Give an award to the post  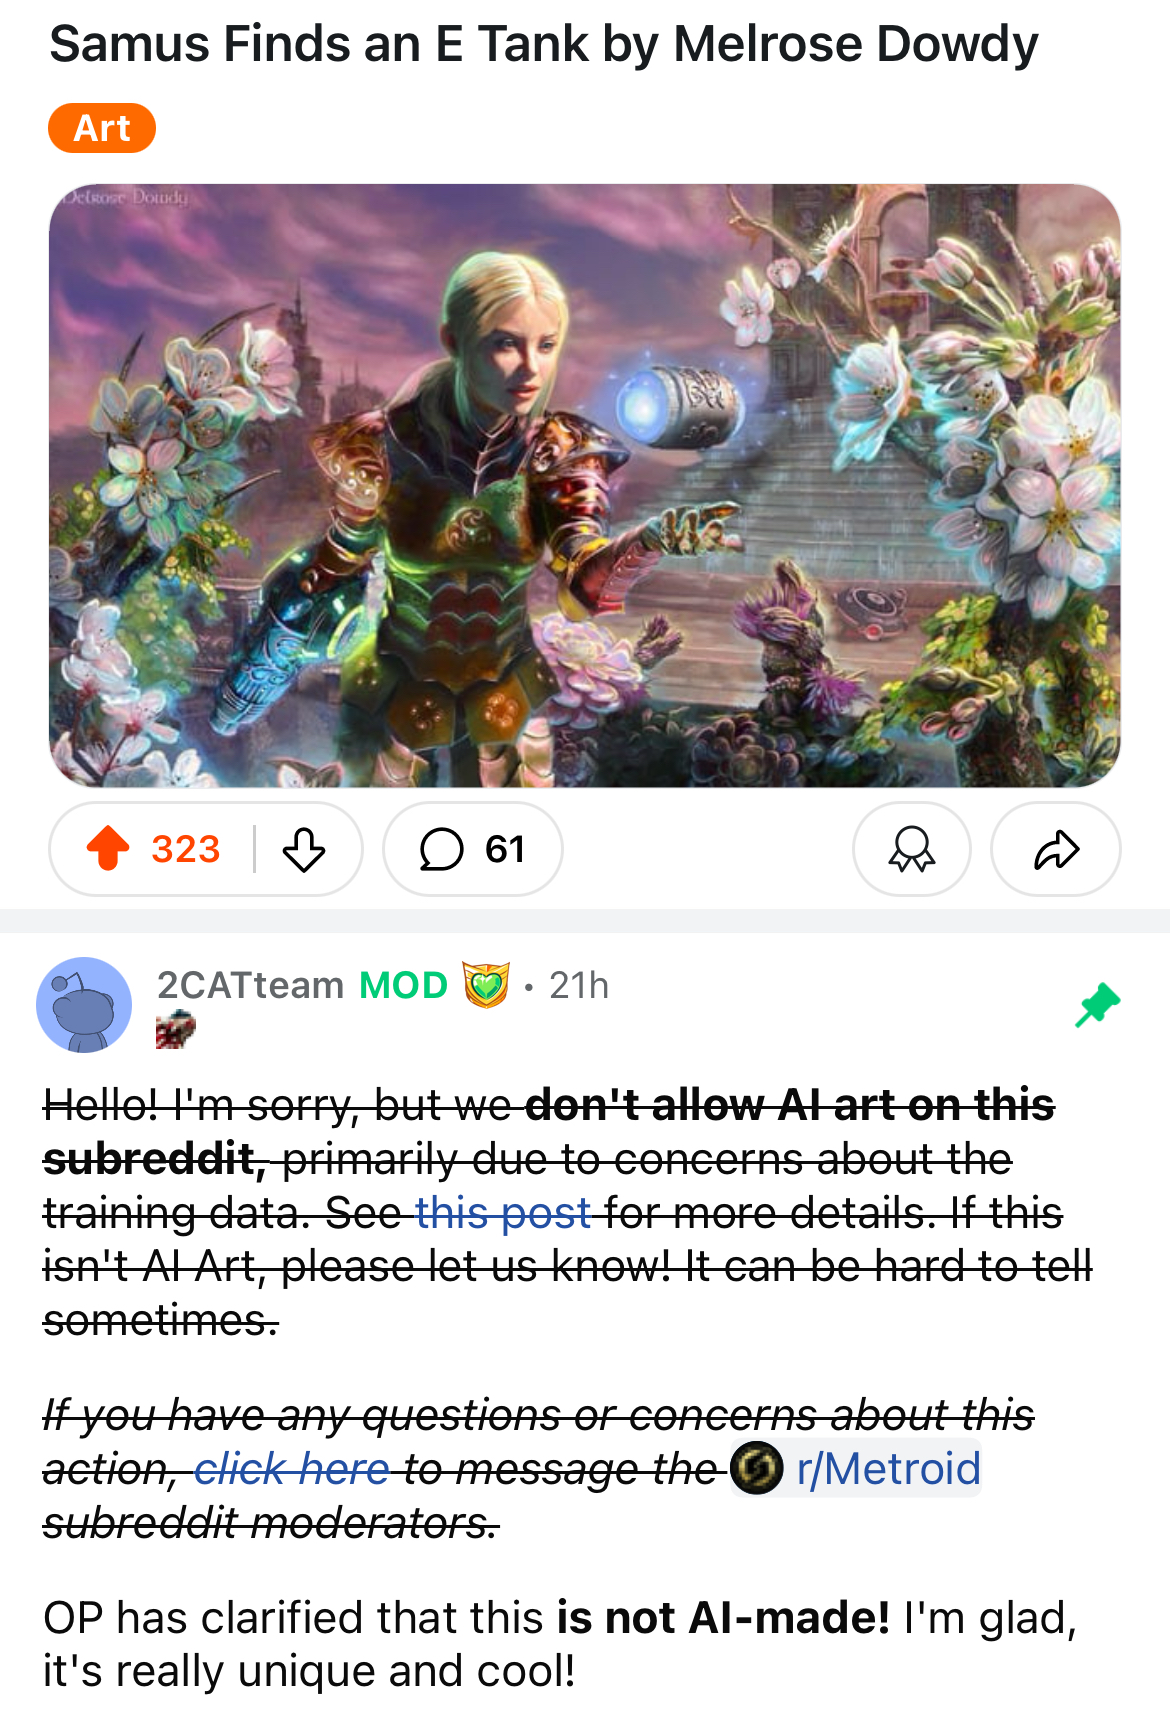911,849
